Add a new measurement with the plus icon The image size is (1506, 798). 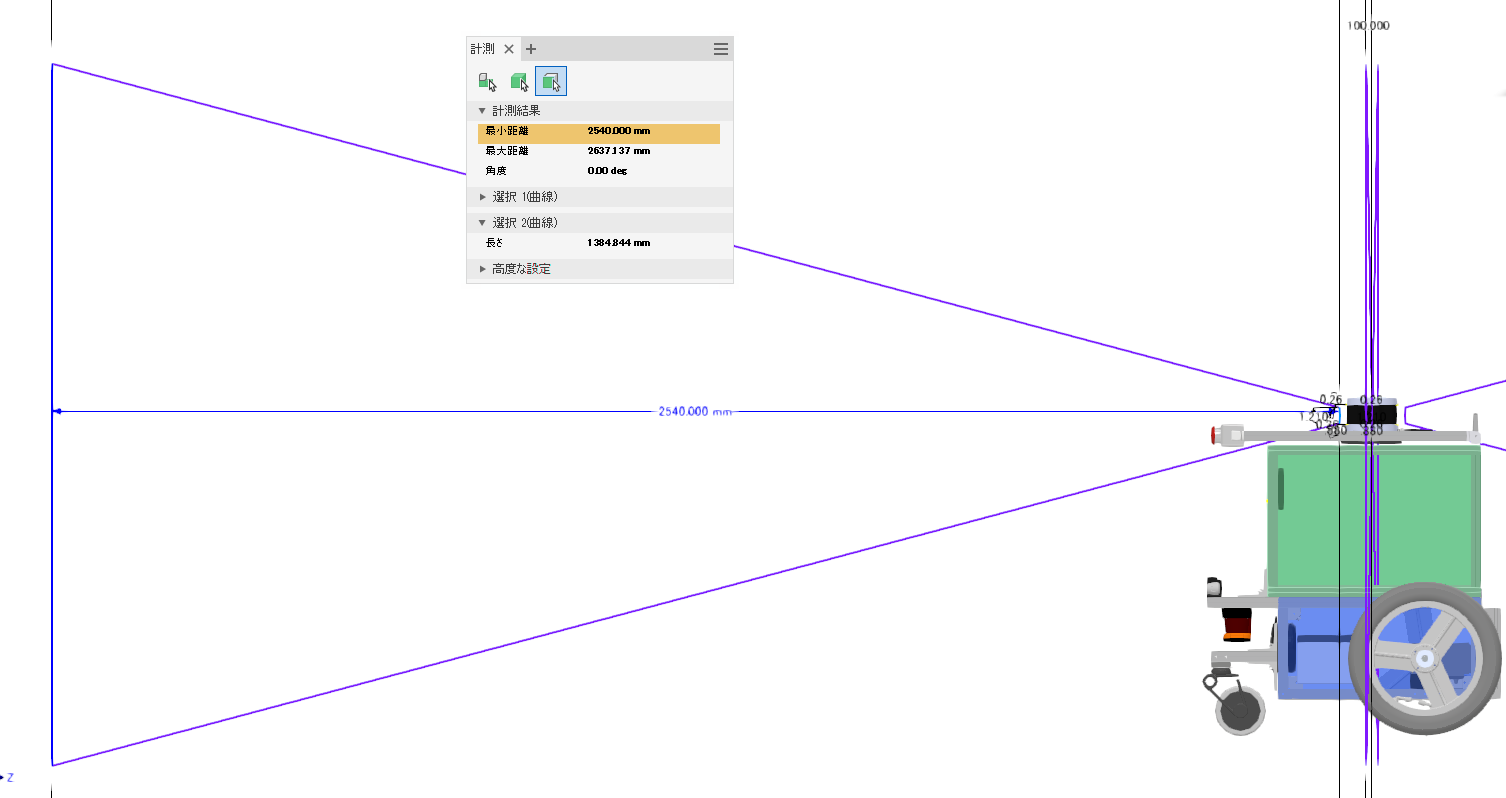[x=531, y=48]
